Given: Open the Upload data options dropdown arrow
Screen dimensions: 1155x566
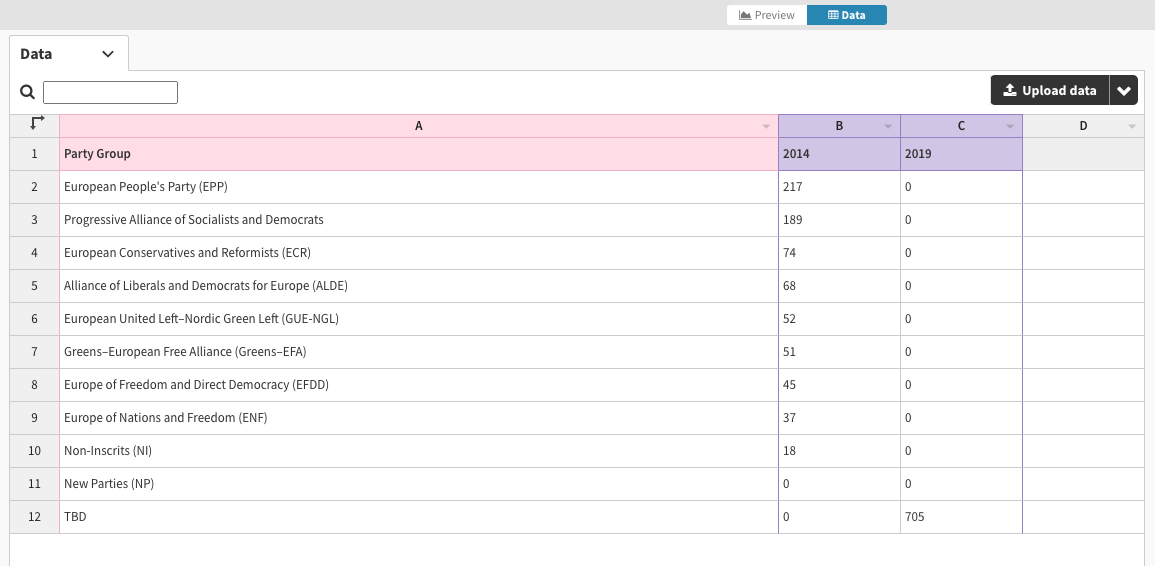Looking at the screenshot, I should [1123, 91].
